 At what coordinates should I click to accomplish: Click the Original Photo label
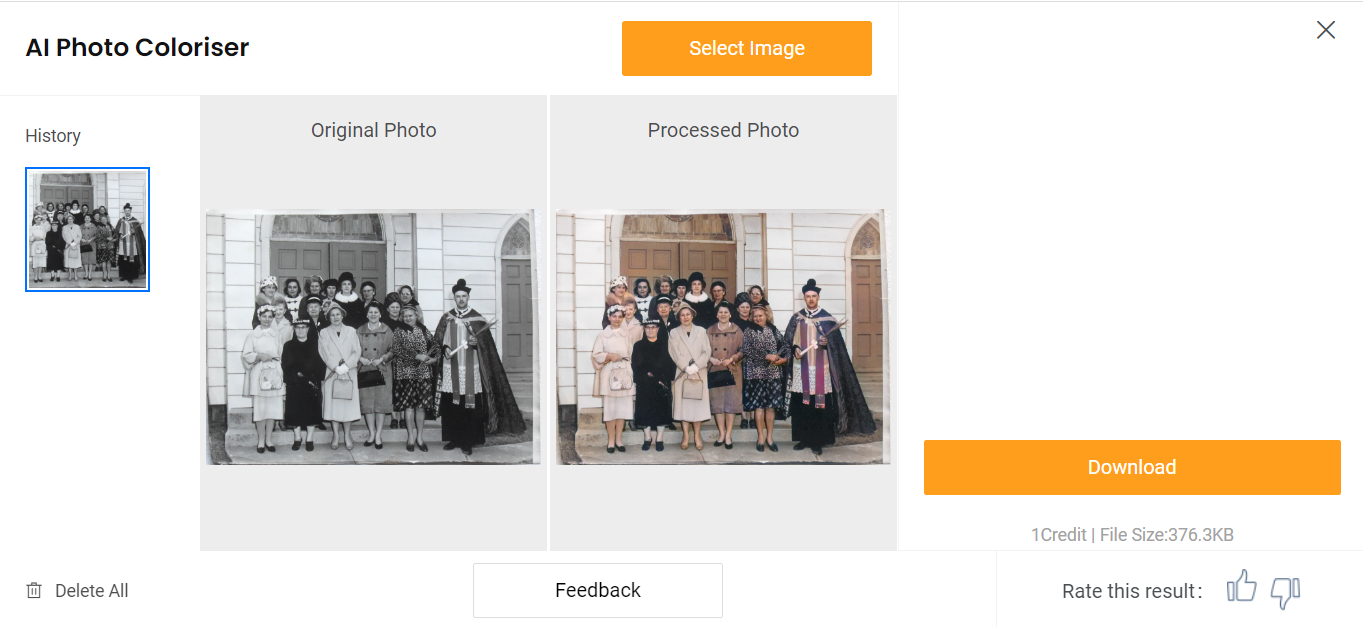[x=374, y=130]
